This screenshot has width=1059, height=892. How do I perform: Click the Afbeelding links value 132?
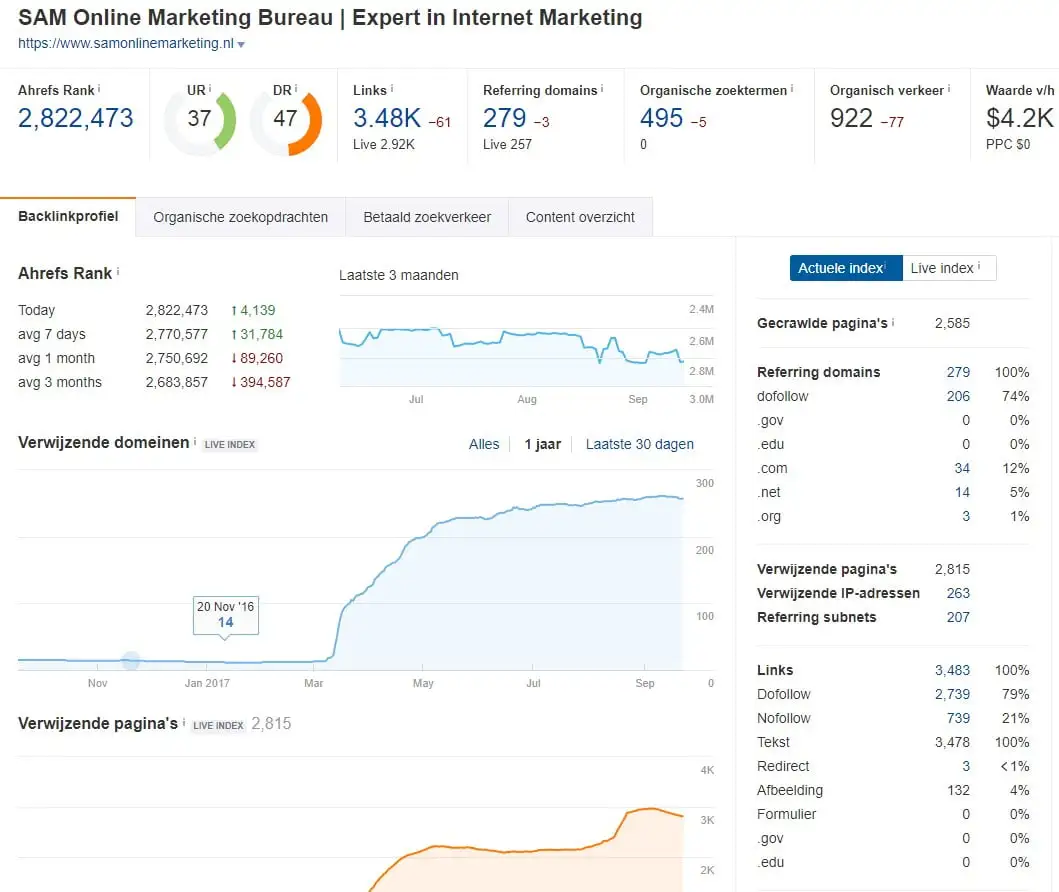click(958, 790)
